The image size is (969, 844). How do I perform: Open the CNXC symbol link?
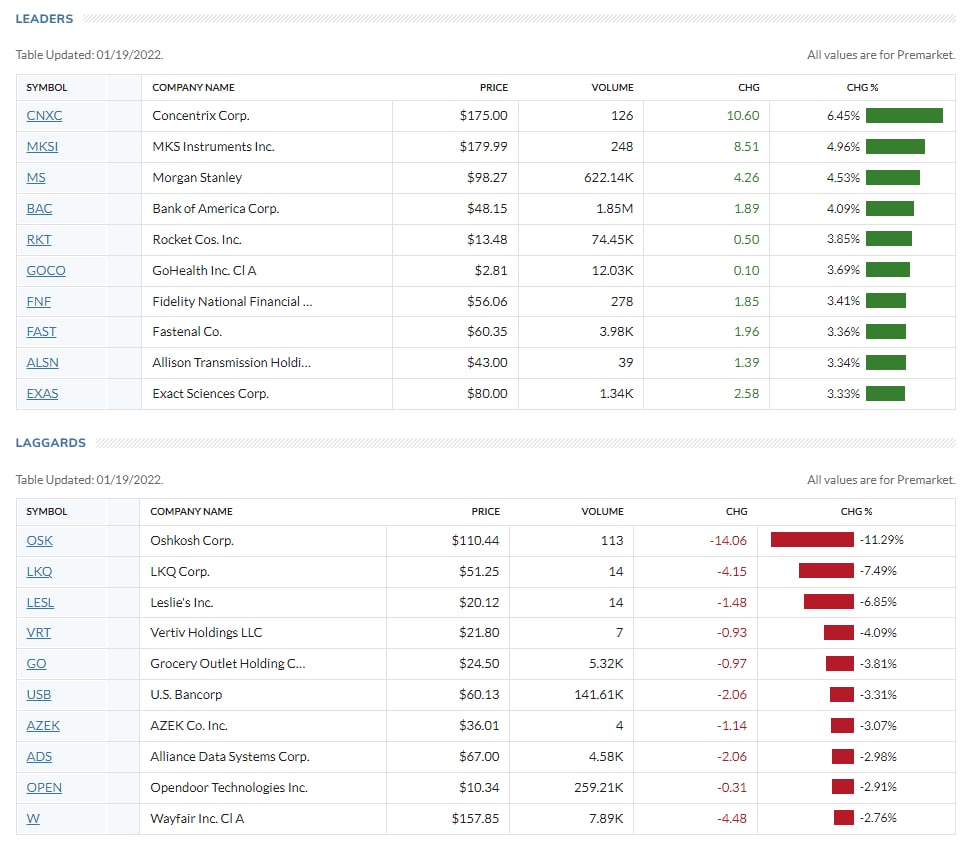44,116
